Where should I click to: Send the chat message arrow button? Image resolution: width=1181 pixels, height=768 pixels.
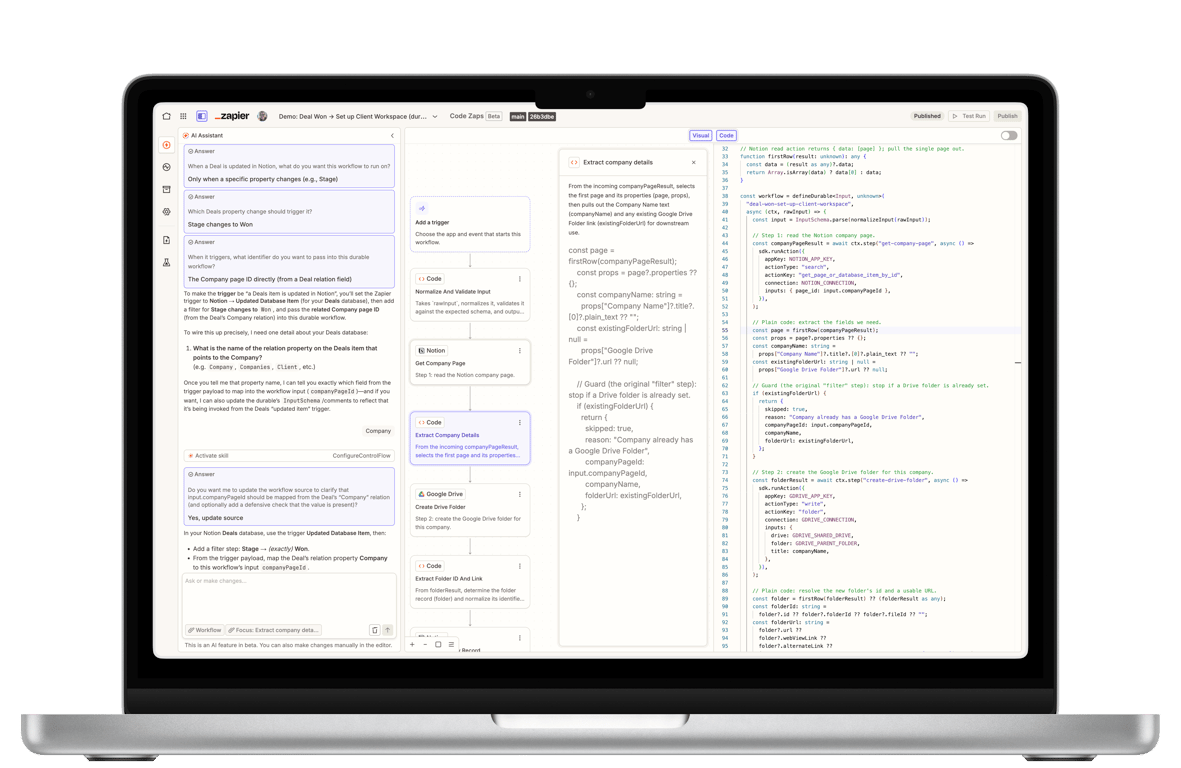pos(388,630)
